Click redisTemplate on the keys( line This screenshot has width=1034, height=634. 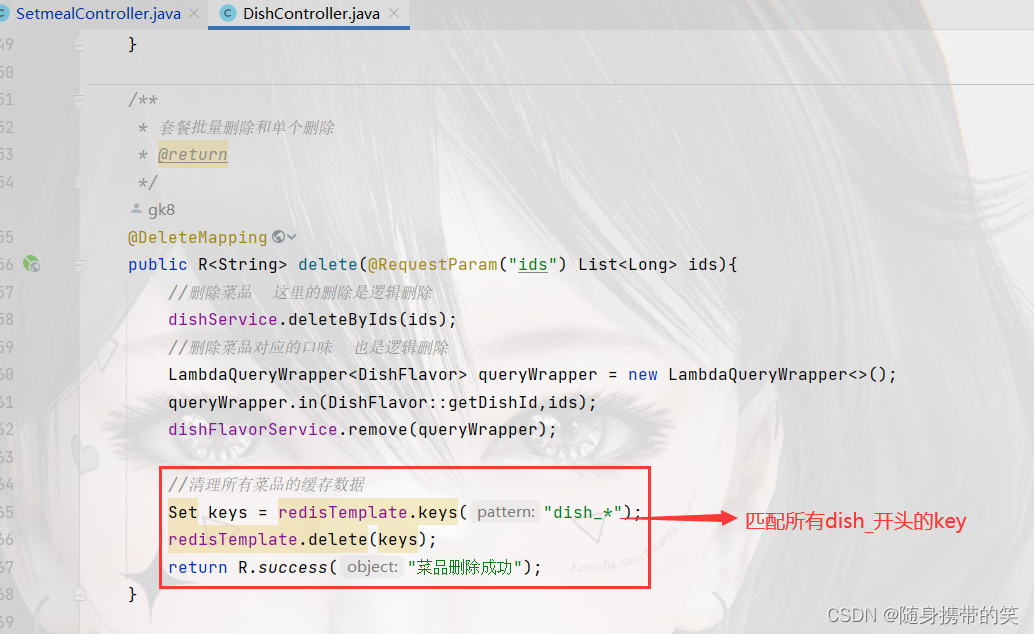point(343,513)
